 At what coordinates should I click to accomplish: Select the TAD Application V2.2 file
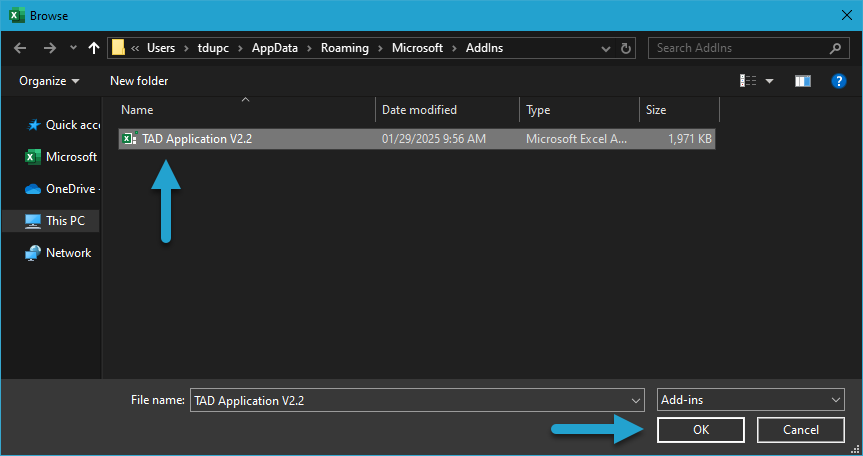417,139
